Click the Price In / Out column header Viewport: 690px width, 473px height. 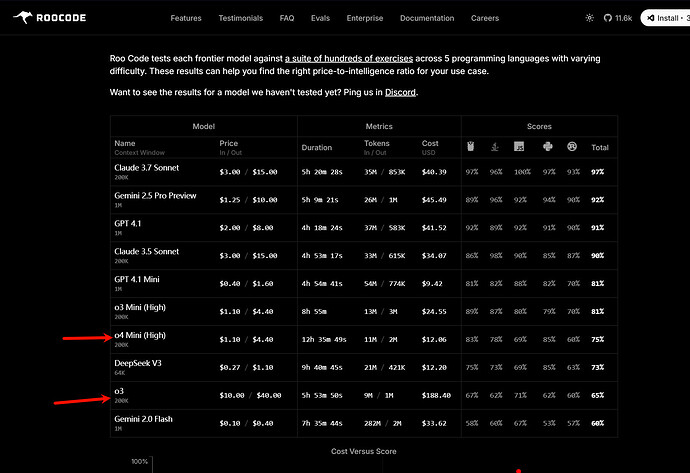pos(230,147)
